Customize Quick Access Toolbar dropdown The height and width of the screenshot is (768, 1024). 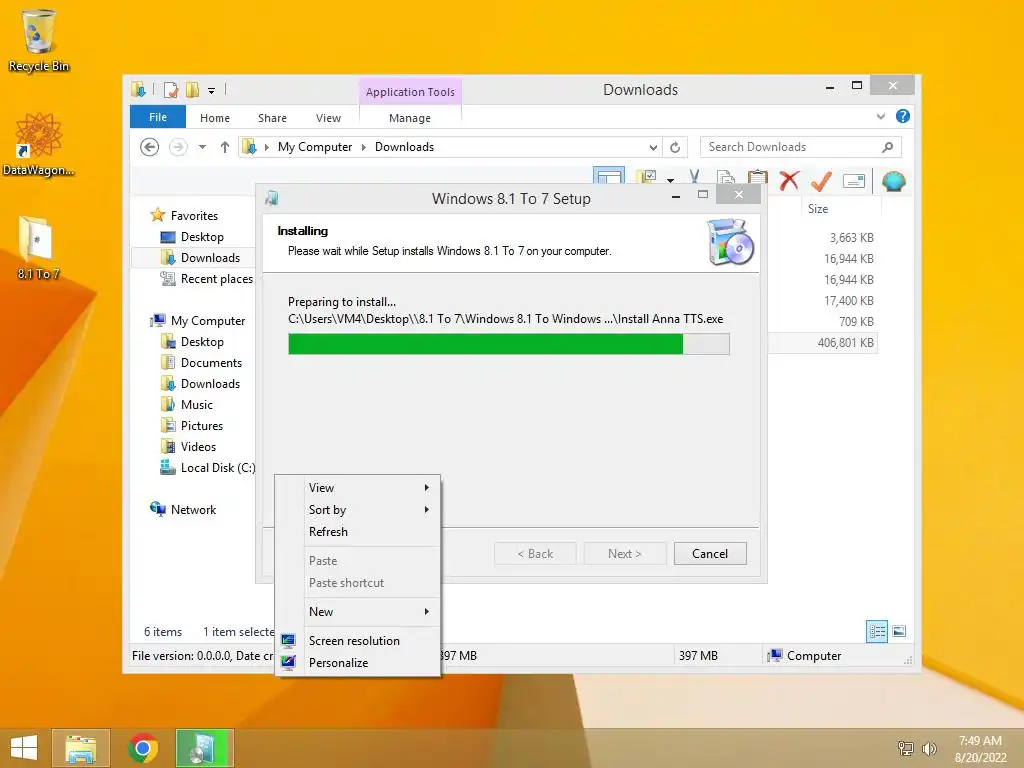[x=212, y=91]
